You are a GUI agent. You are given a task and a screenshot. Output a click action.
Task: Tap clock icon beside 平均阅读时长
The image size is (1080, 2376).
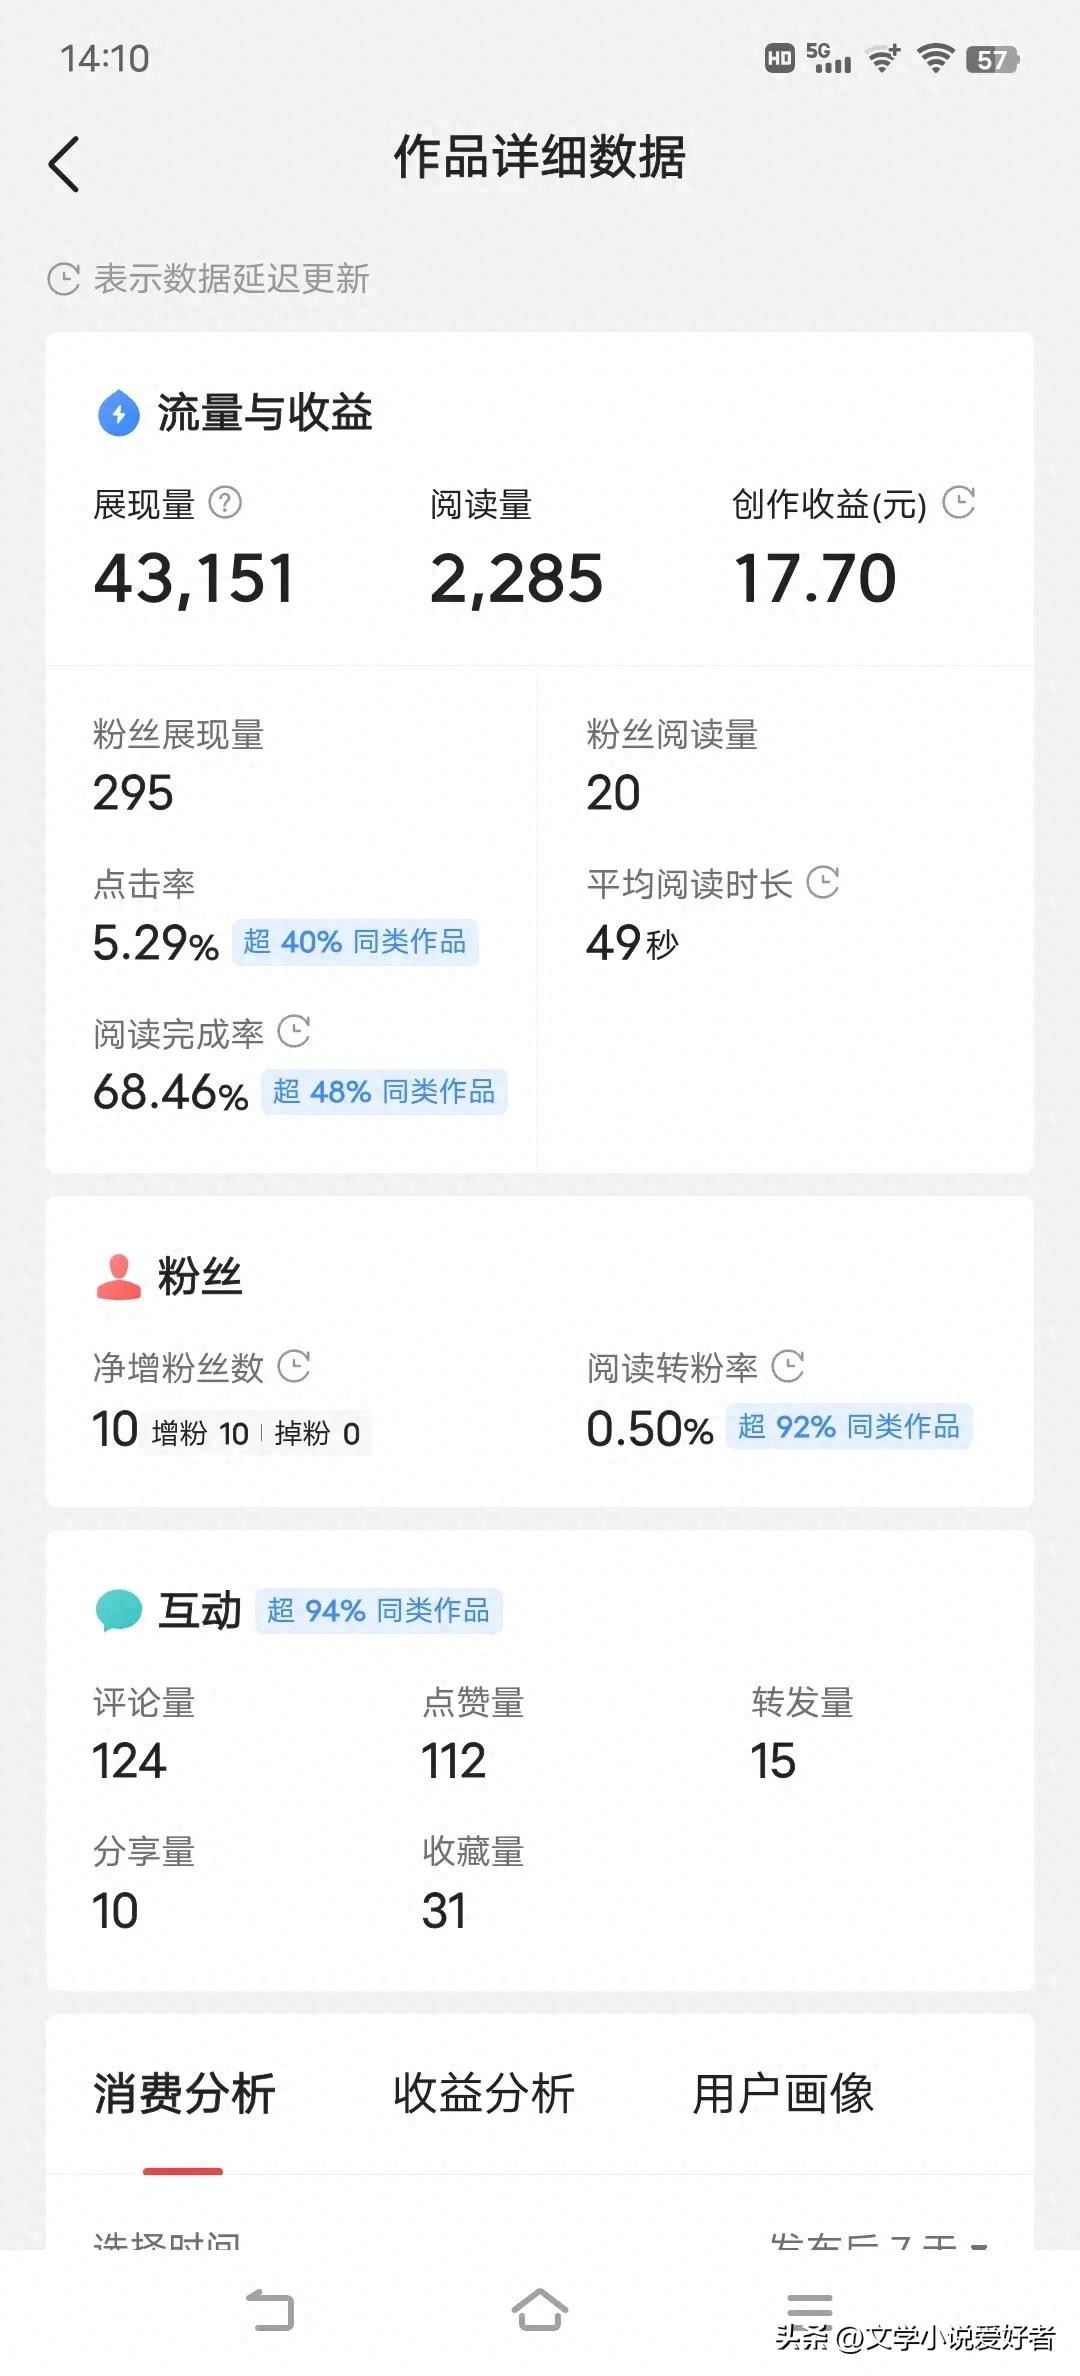point(823,882)
